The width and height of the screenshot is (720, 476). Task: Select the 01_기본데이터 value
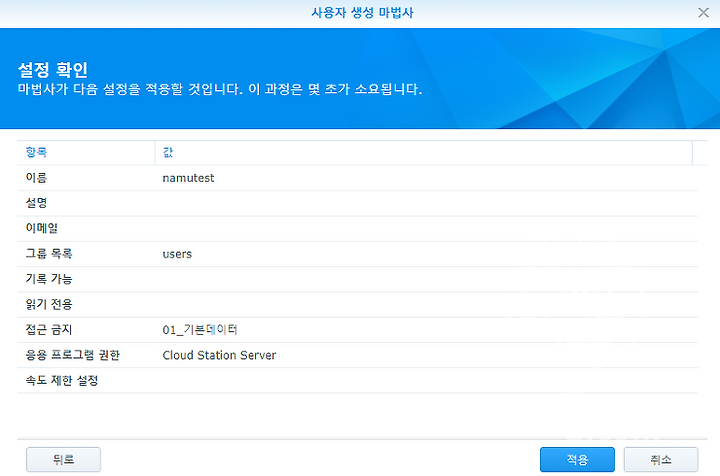click(x=200, y=330)
